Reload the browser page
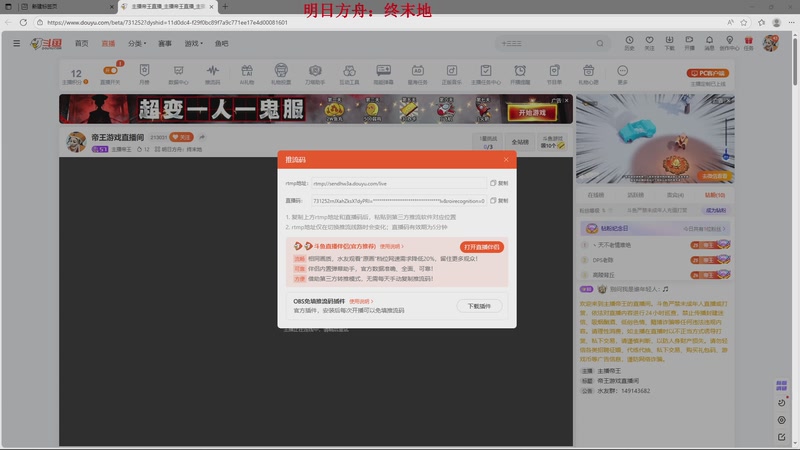This screenshot has width=800, height=450. tap(23, 22)
